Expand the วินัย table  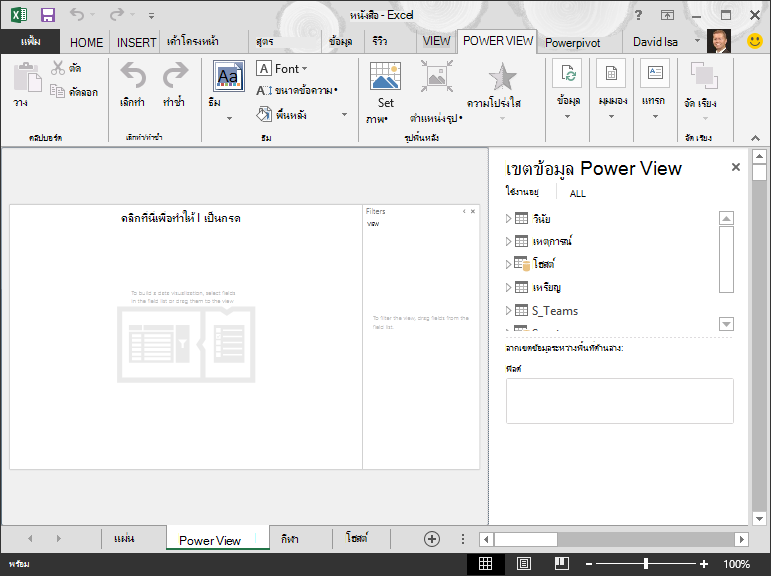coord(508,219)
